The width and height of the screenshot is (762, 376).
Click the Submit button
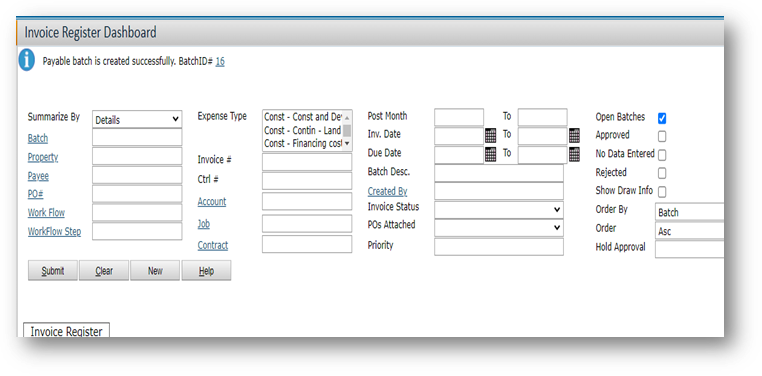click(x=52, y=271)
